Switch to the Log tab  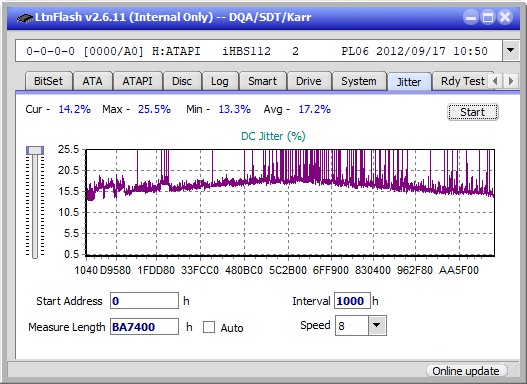[x=220, y=81]
